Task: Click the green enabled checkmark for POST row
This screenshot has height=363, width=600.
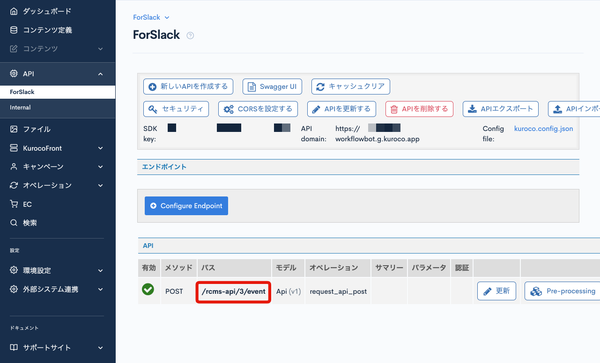Action: [148, 289]
